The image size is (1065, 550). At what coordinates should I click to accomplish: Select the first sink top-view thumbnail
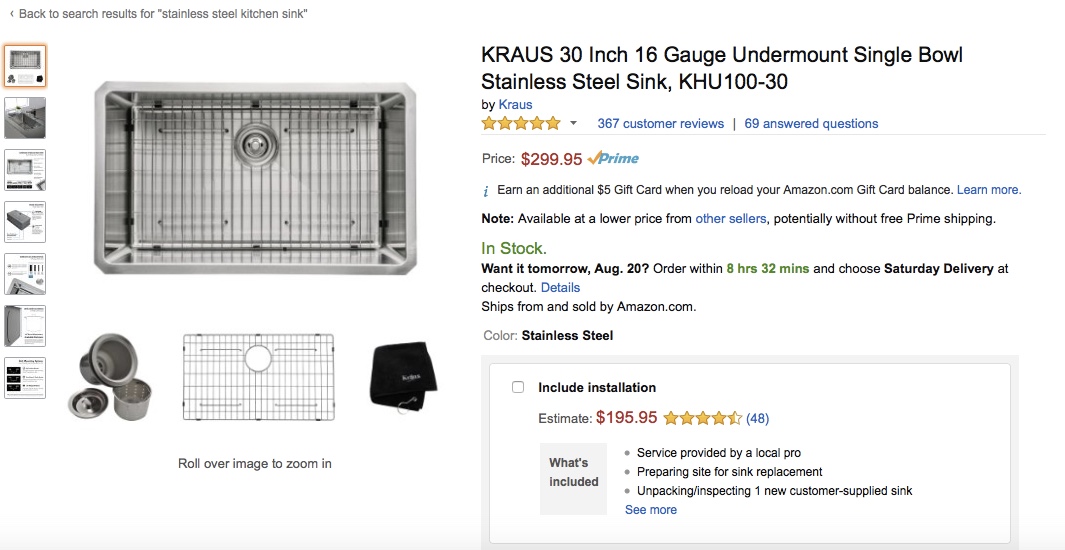click(x=25, y=66)
